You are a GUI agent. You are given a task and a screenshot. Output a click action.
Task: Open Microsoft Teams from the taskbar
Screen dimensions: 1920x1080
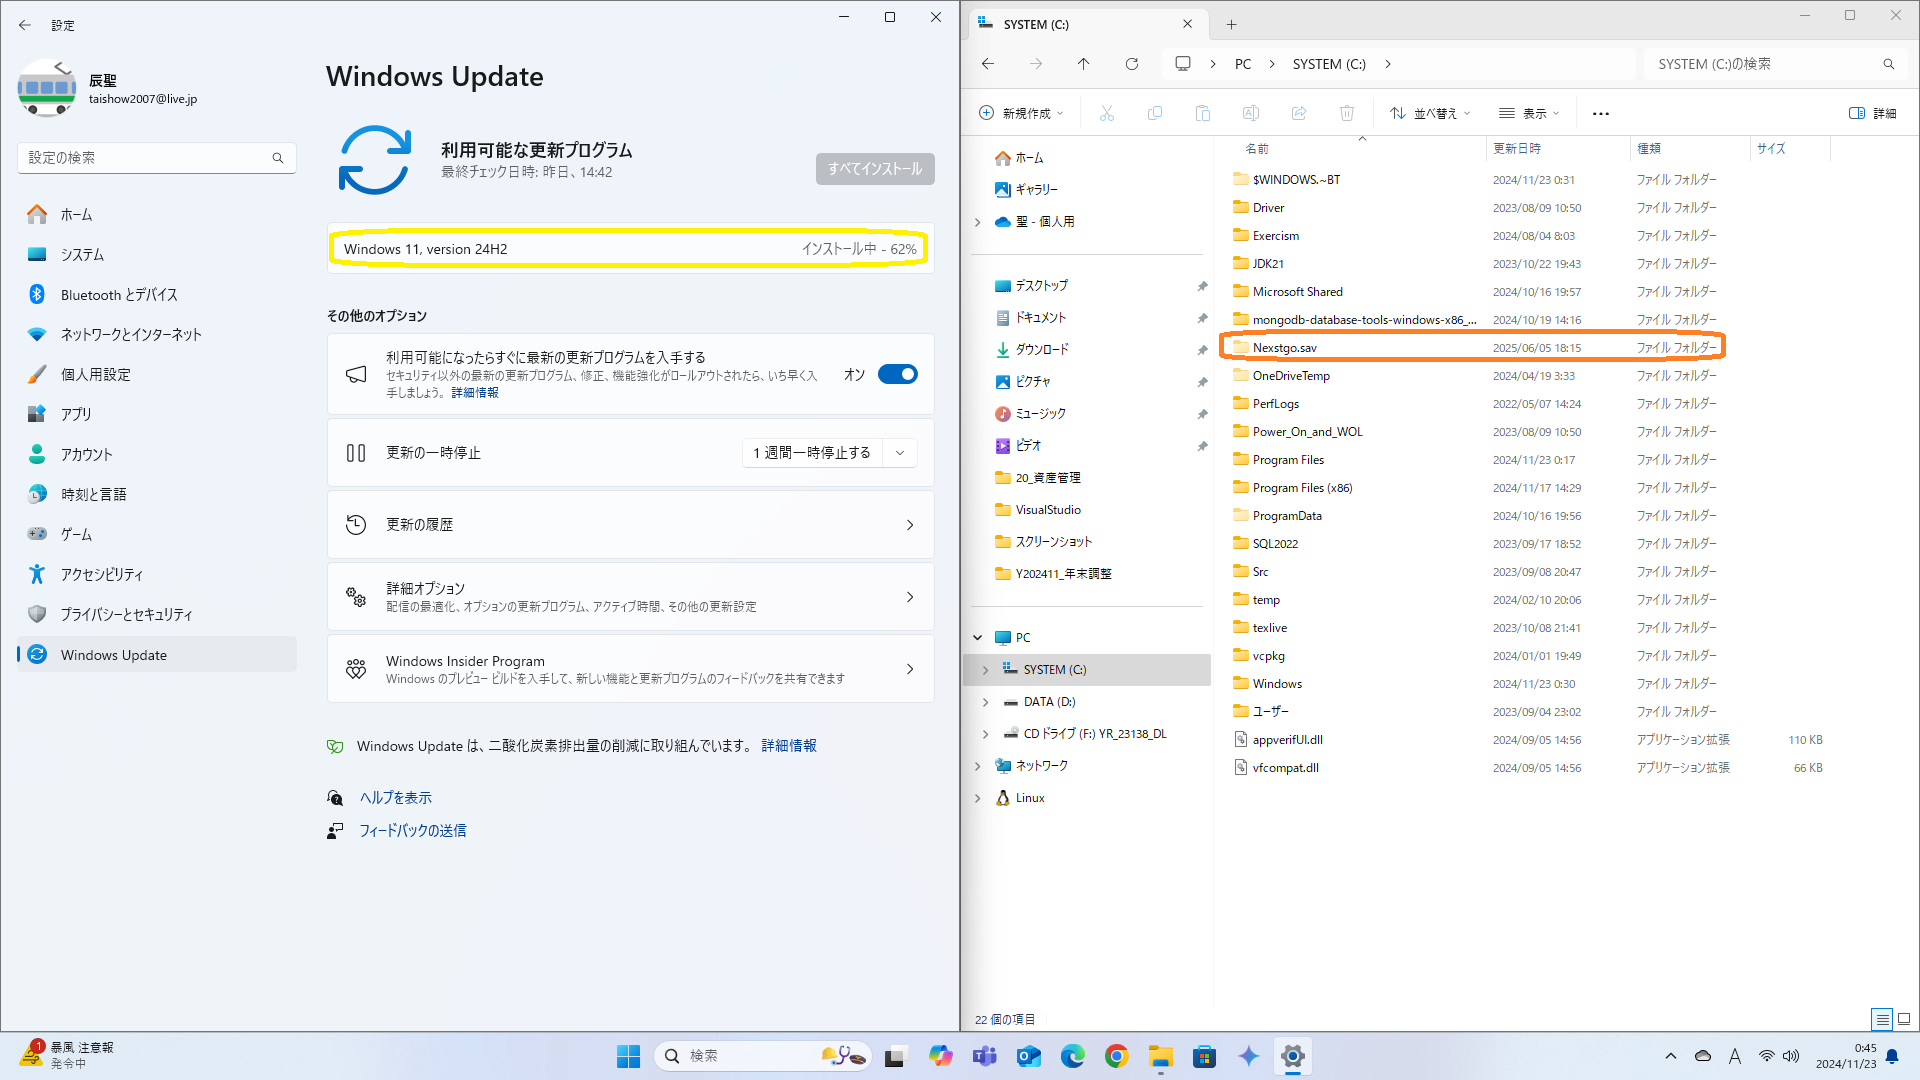pos(984,1056)
